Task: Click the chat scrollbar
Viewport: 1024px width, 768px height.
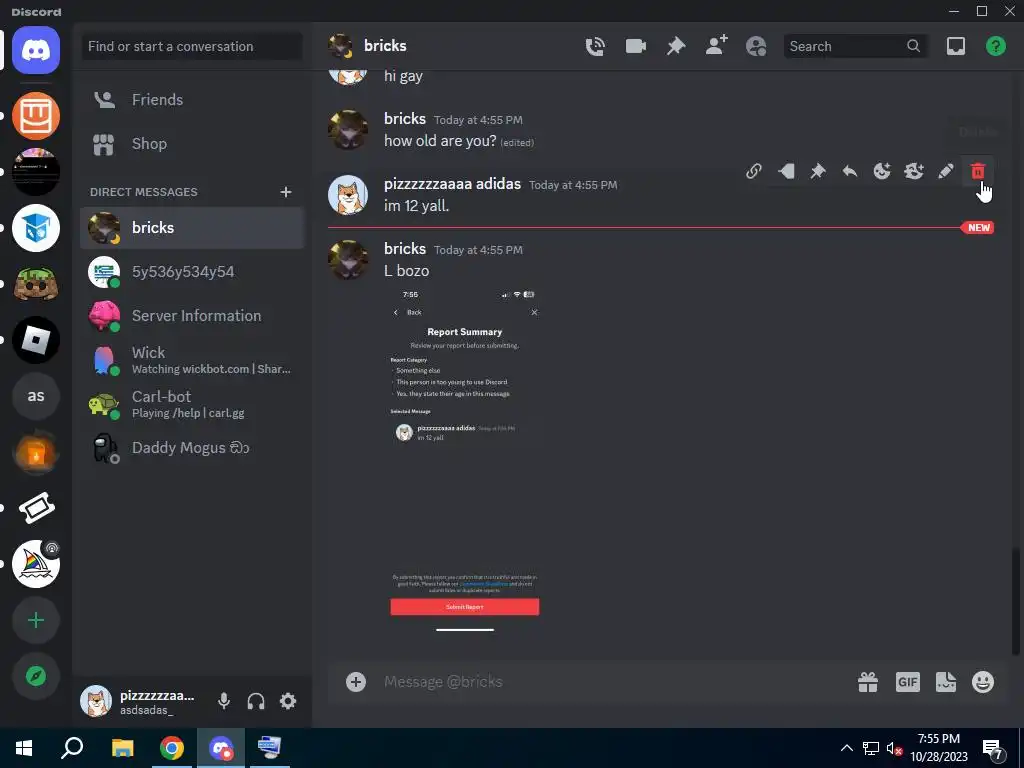Action: click(1015, 601)
